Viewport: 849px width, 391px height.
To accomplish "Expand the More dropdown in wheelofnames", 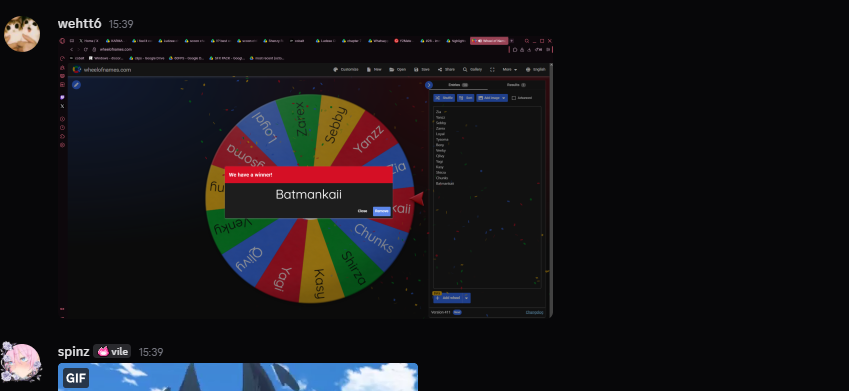I will pos(510,69).
